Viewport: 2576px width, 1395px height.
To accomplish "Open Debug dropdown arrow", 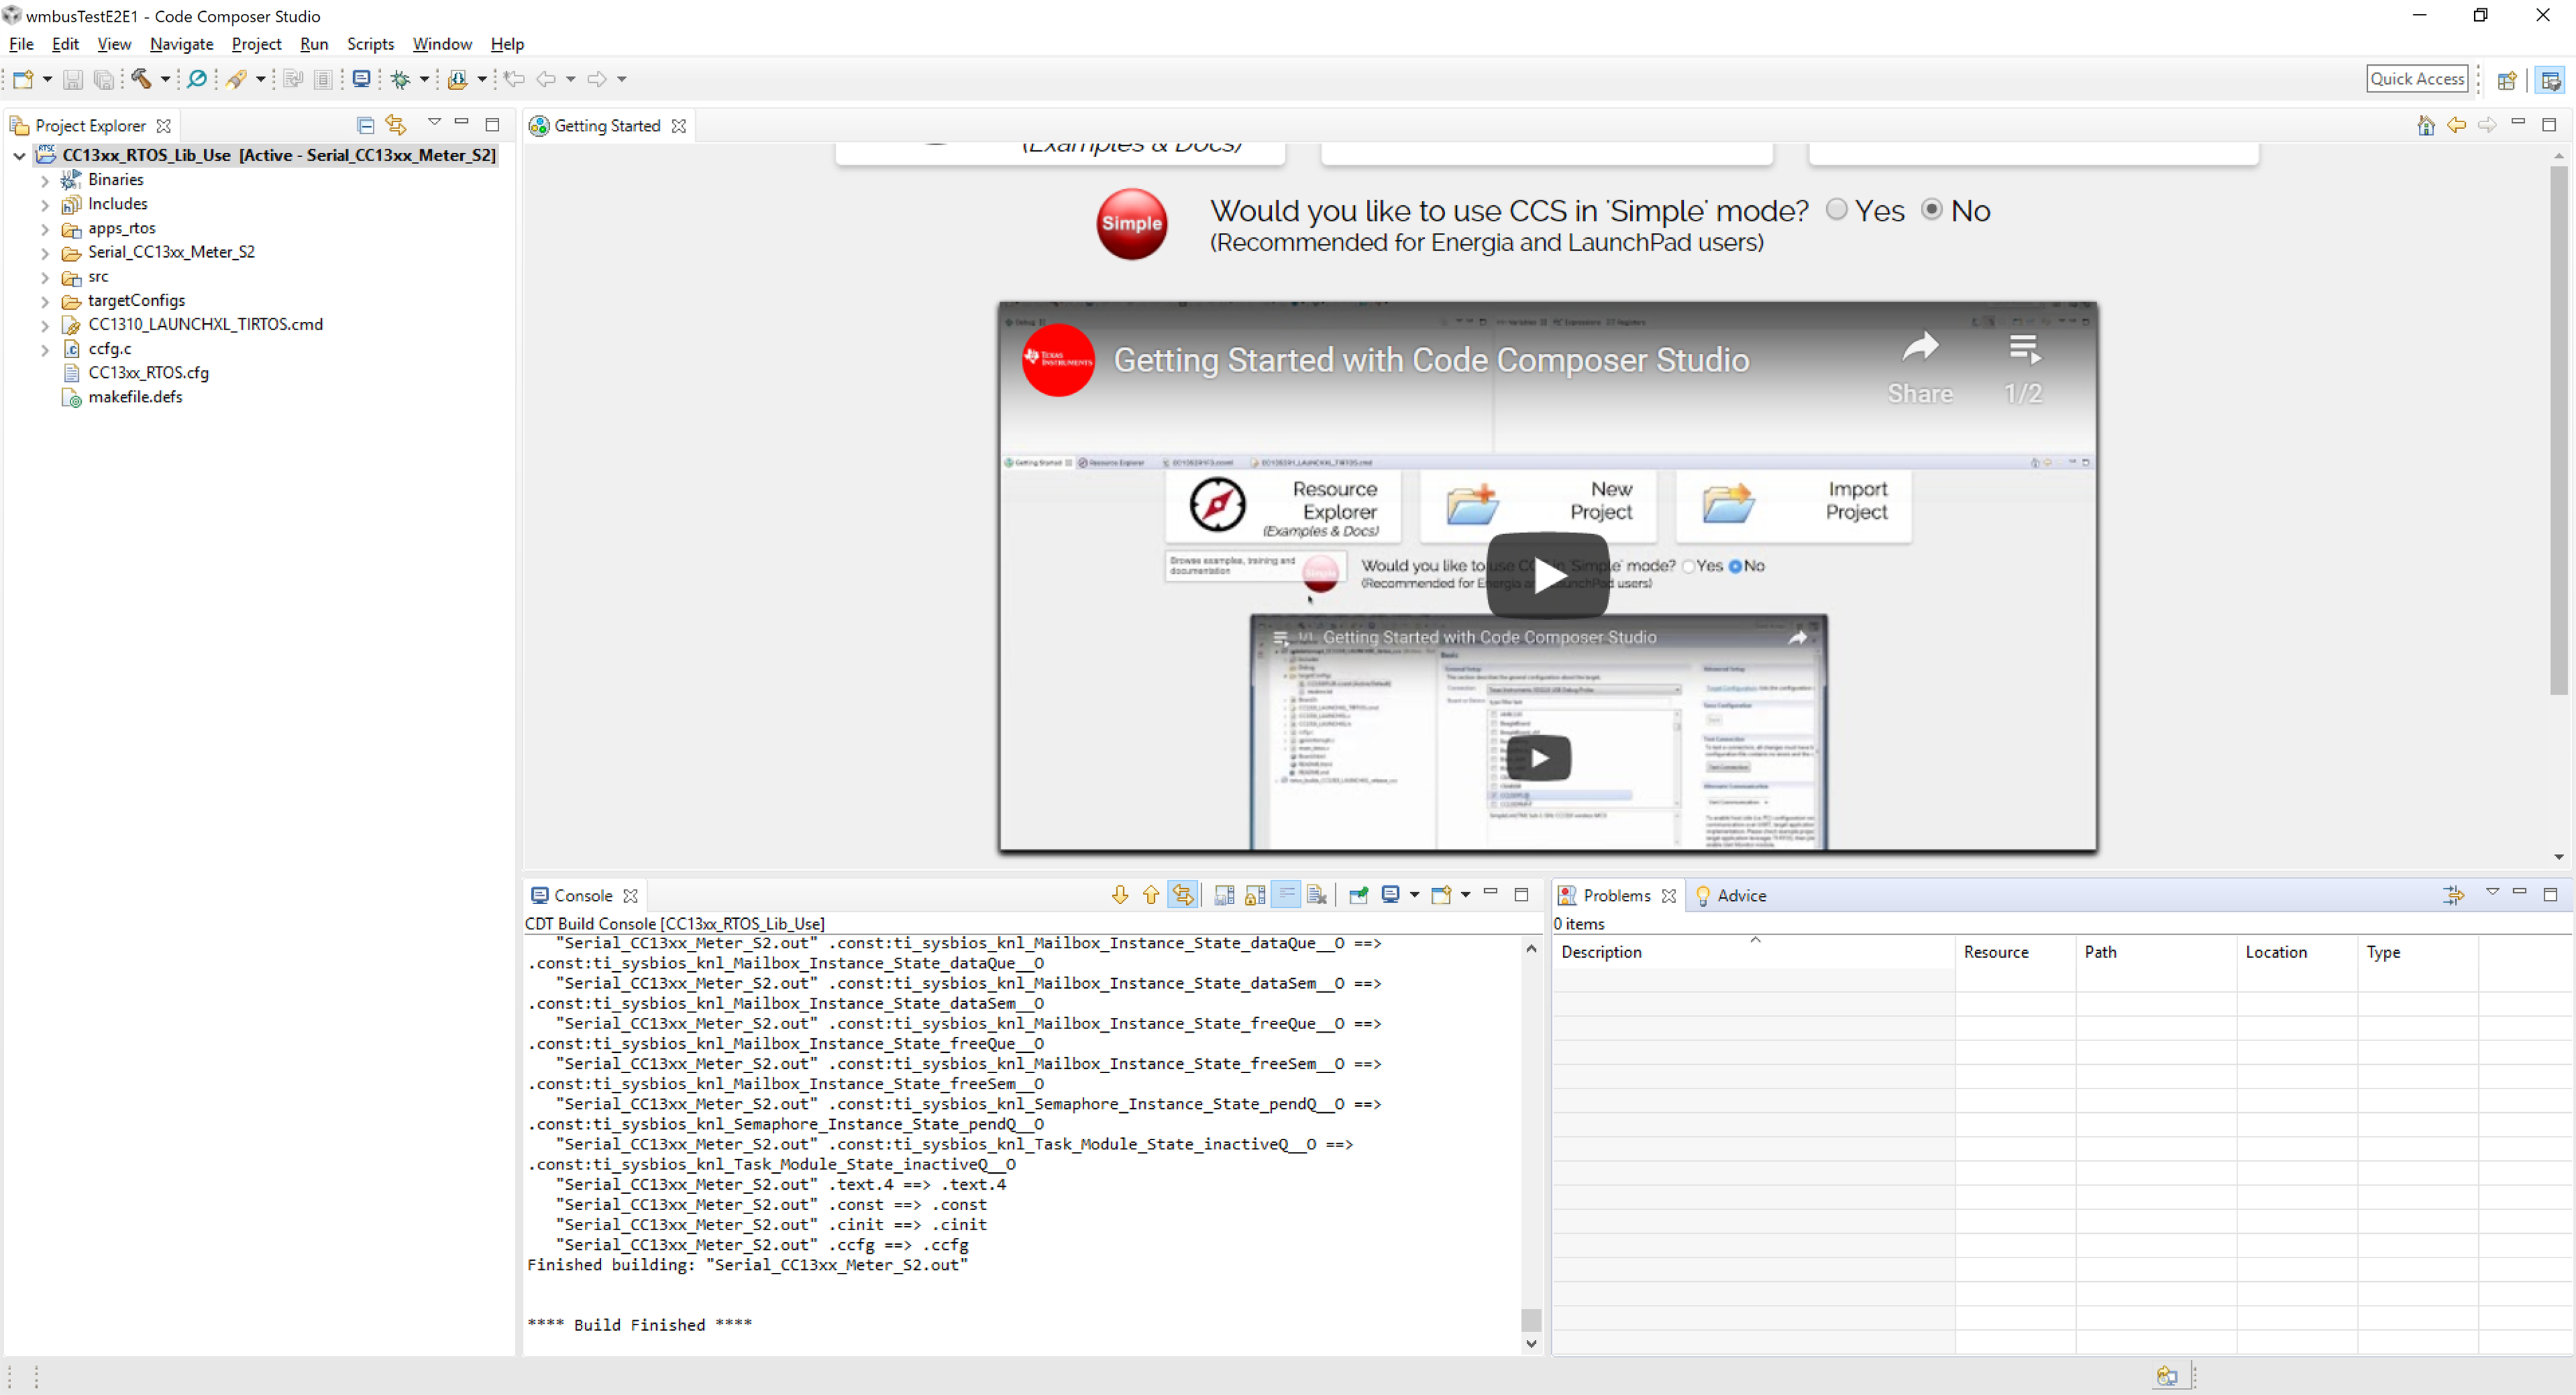I will [424, 79].
